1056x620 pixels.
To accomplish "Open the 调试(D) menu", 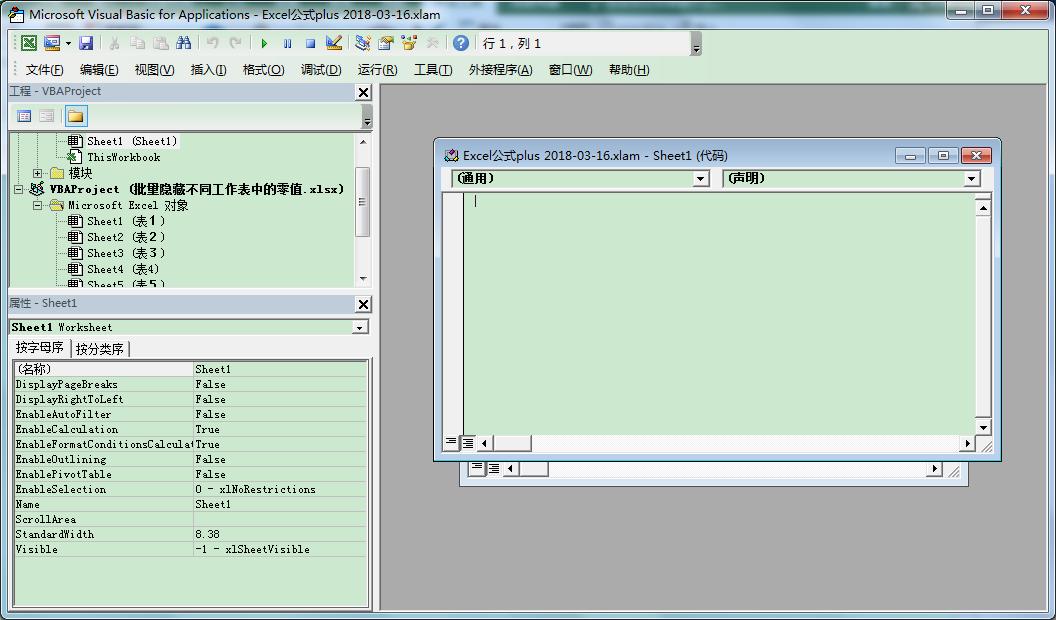I will pos(321,70).
